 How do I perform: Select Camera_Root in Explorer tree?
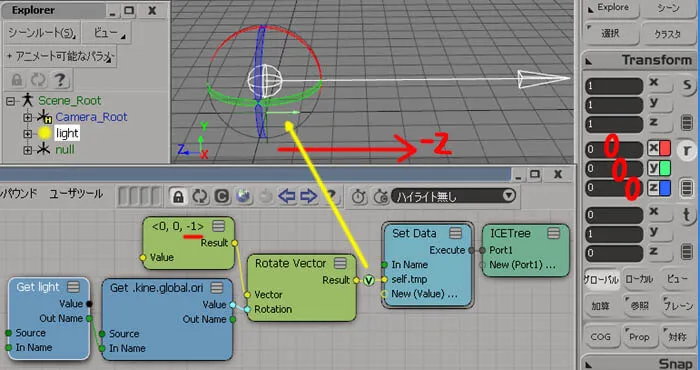click(92, 117)
